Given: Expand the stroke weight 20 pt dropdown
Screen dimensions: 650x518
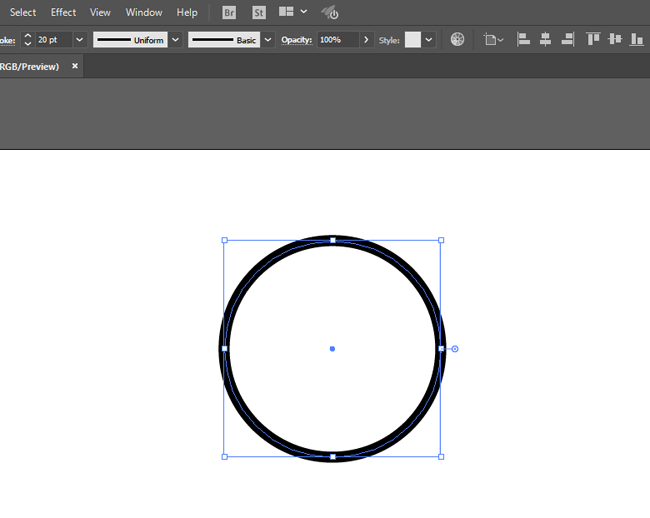Looking at the screenshot, I should [79, 40].
